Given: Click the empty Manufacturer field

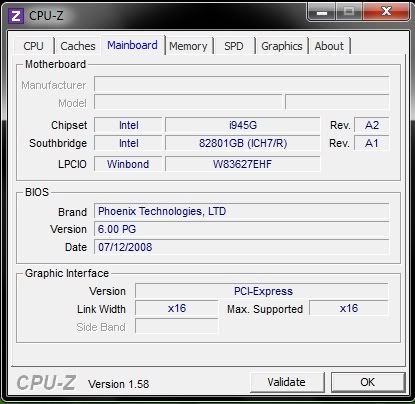Looking at the screenshot, I should 242,84.
